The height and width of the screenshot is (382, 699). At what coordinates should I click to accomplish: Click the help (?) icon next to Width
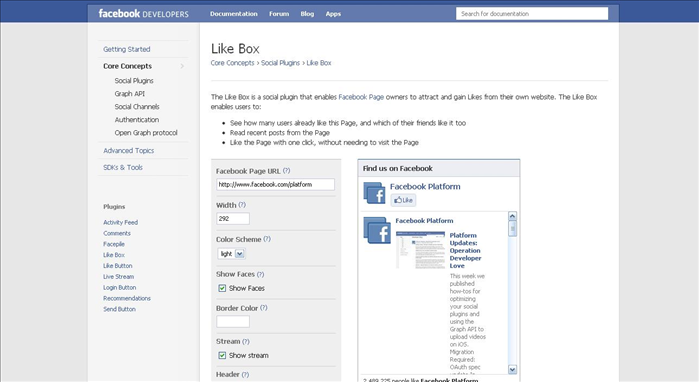[x=242, y=205]
